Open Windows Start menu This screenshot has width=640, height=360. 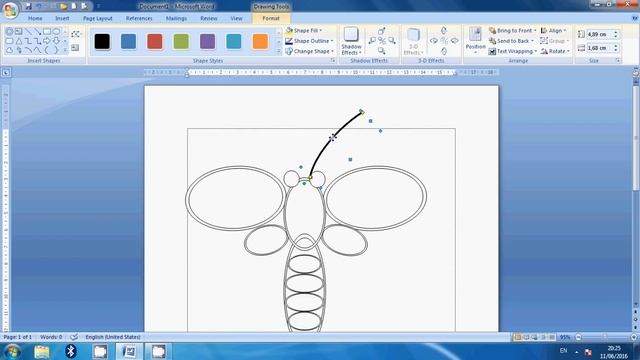(12, 351)
